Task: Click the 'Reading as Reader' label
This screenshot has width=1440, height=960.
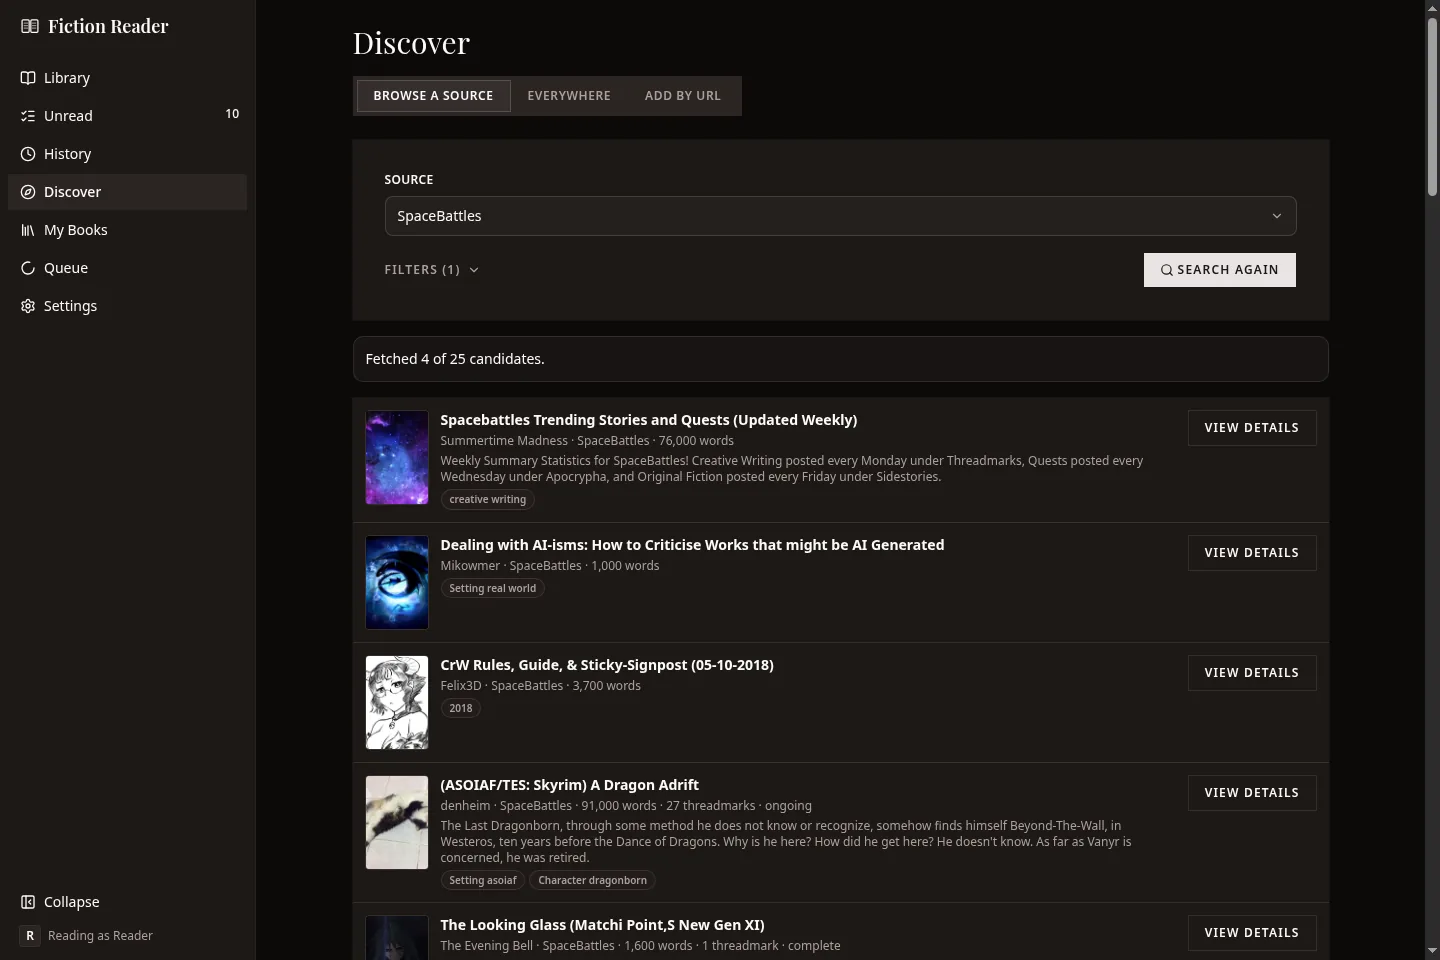Action: [100, 936]
